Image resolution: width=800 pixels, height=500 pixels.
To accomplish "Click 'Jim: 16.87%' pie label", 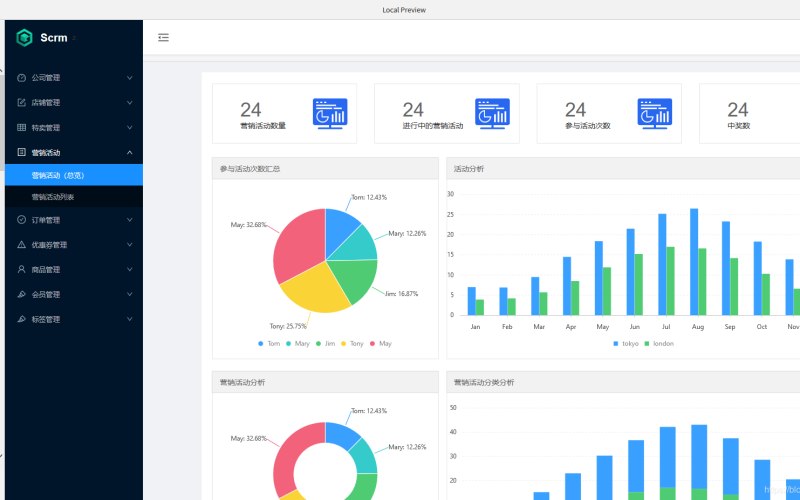I will tap(402, 293).
